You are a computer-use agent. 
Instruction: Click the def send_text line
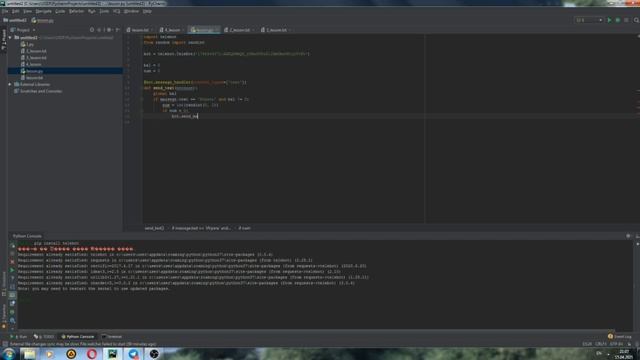171,88
